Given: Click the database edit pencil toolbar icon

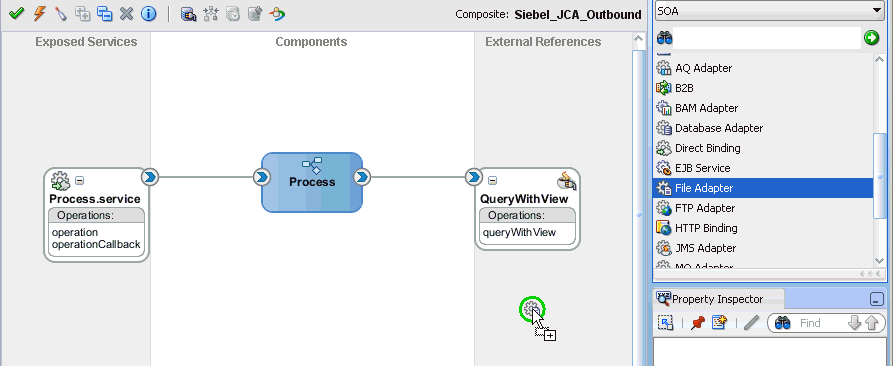Looking at the screenshot, I should (255, 14).
